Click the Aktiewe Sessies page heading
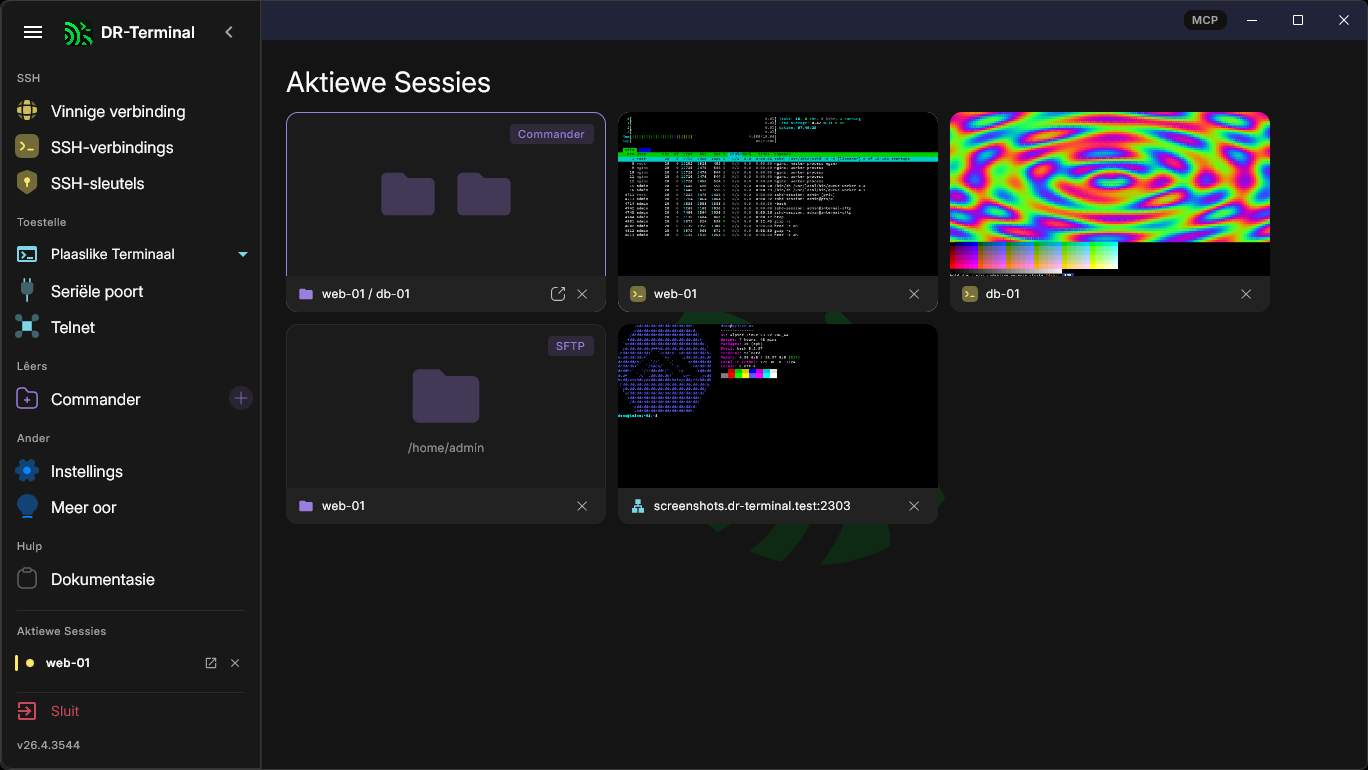 click(x=388, y=82)
